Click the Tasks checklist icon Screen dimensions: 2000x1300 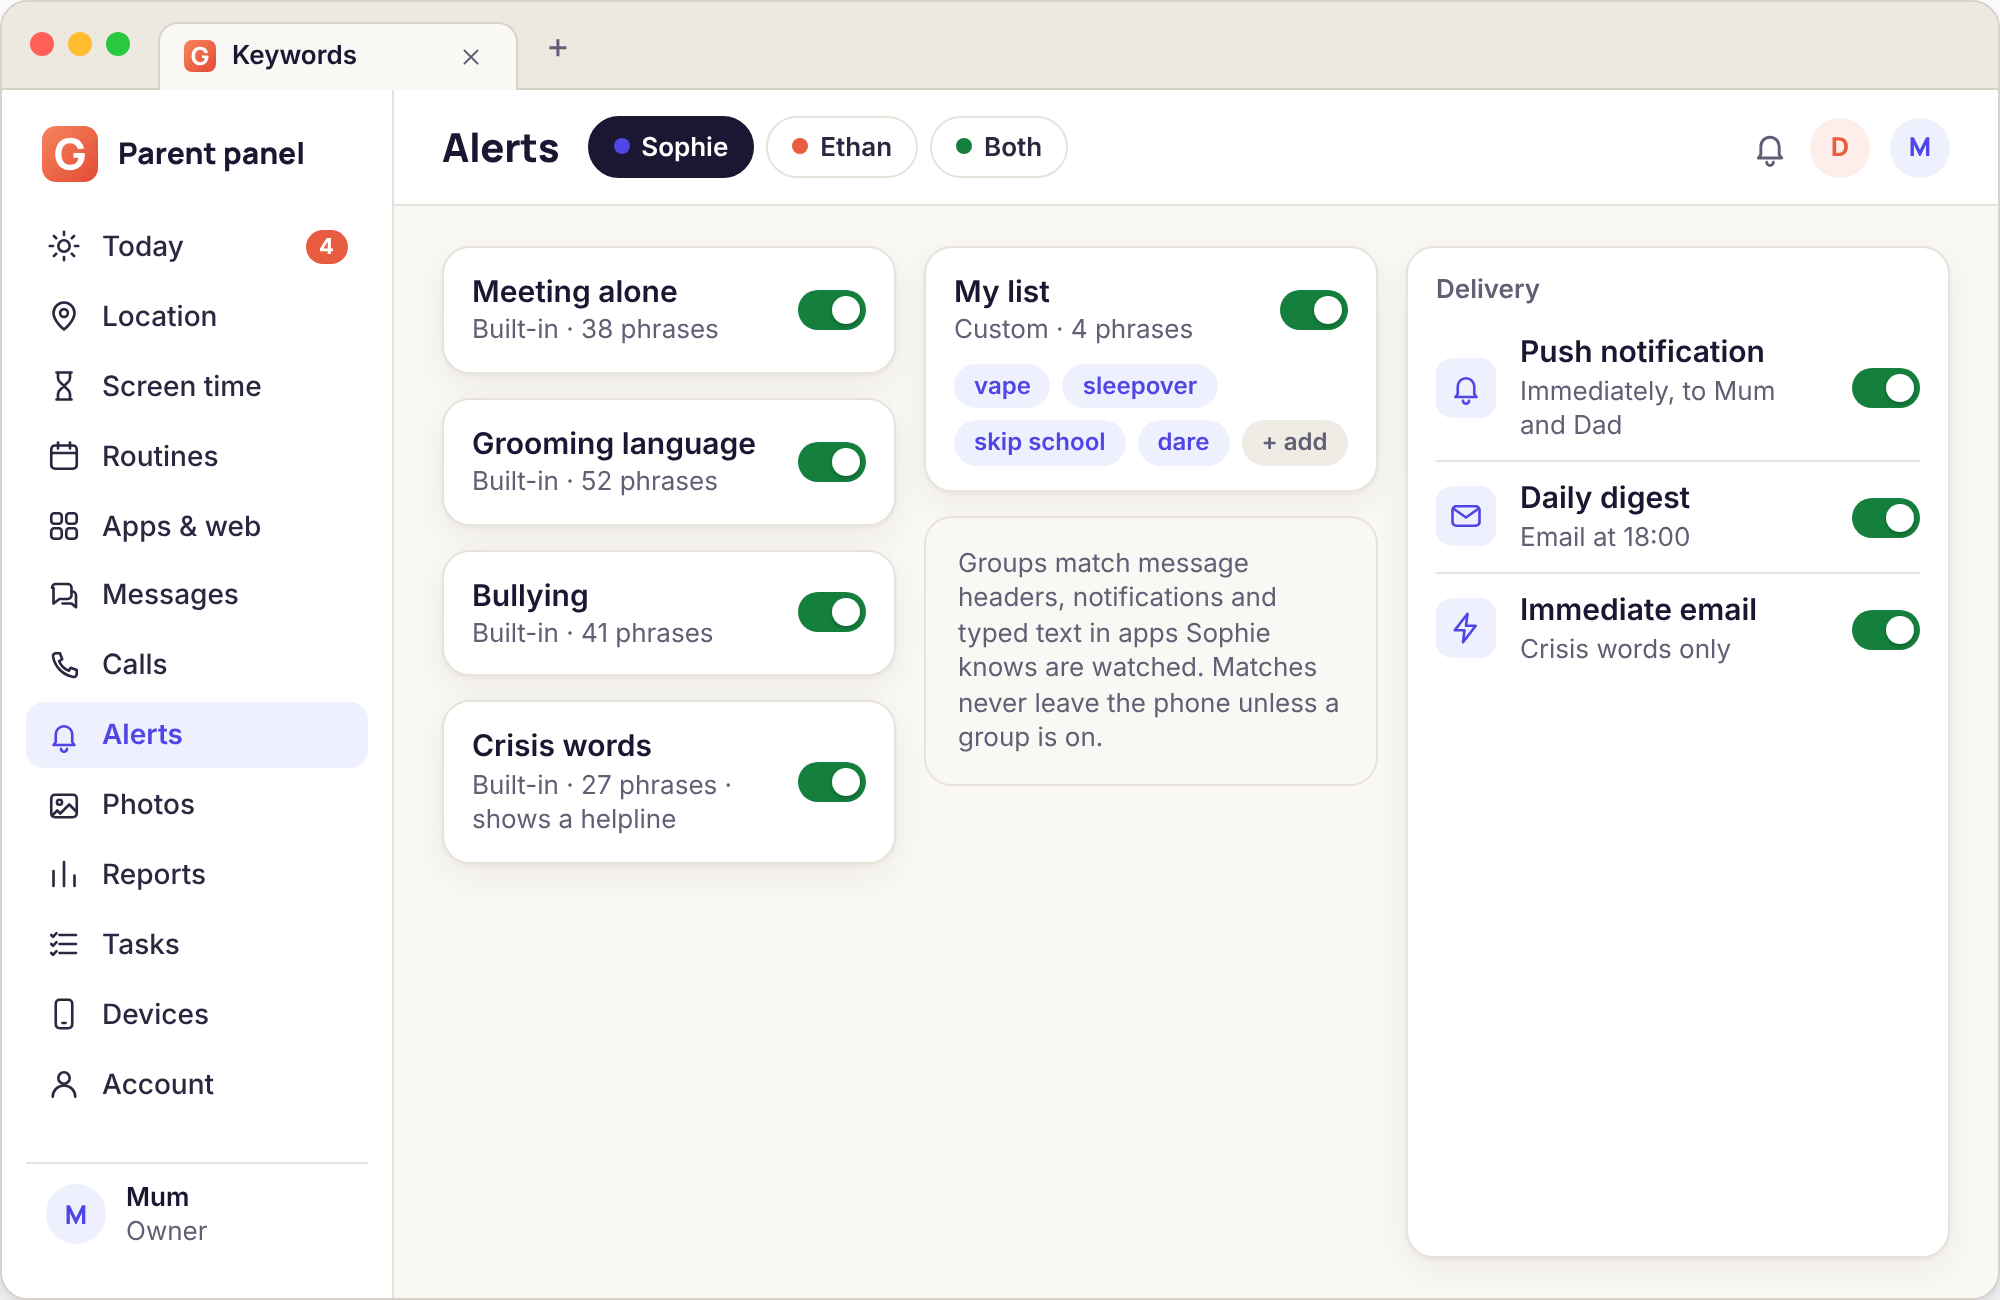coord(64,944)
